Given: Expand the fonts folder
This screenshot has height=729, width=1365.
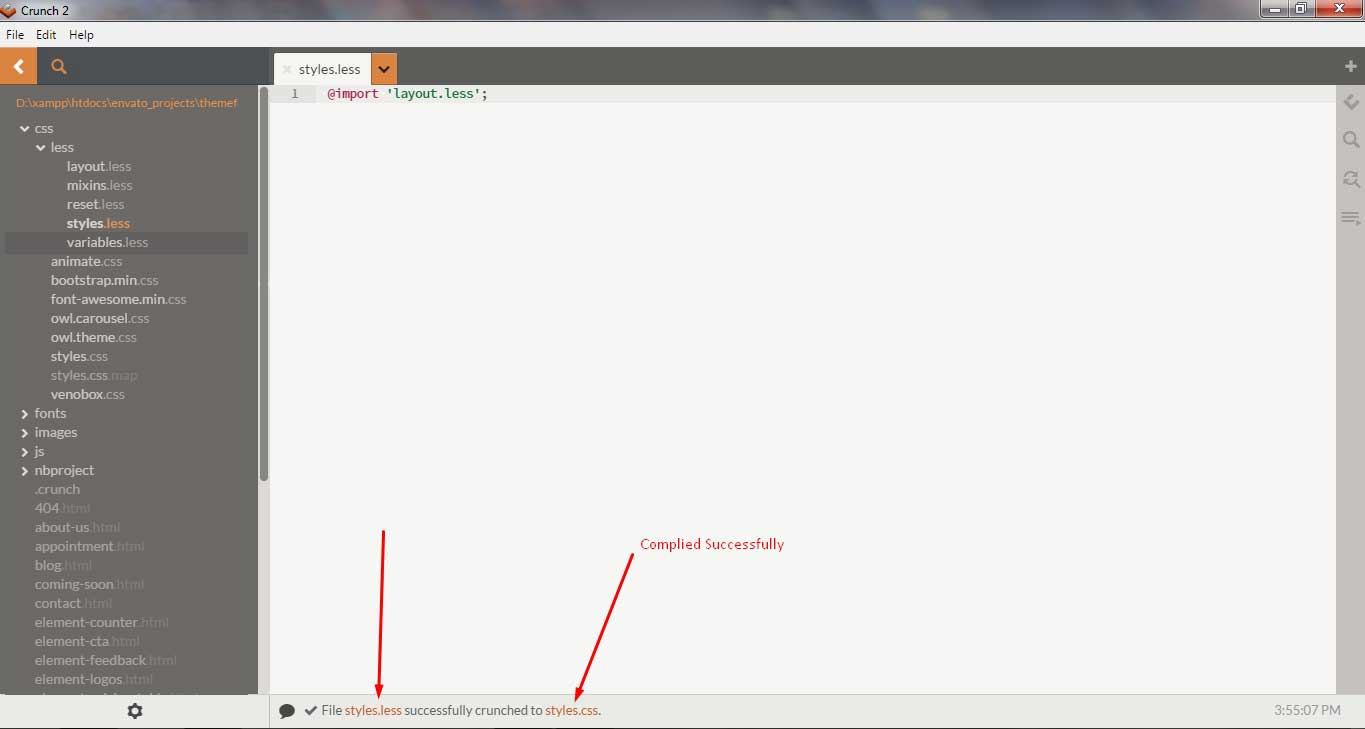Looking at the screenshot, I should [25, 413].
